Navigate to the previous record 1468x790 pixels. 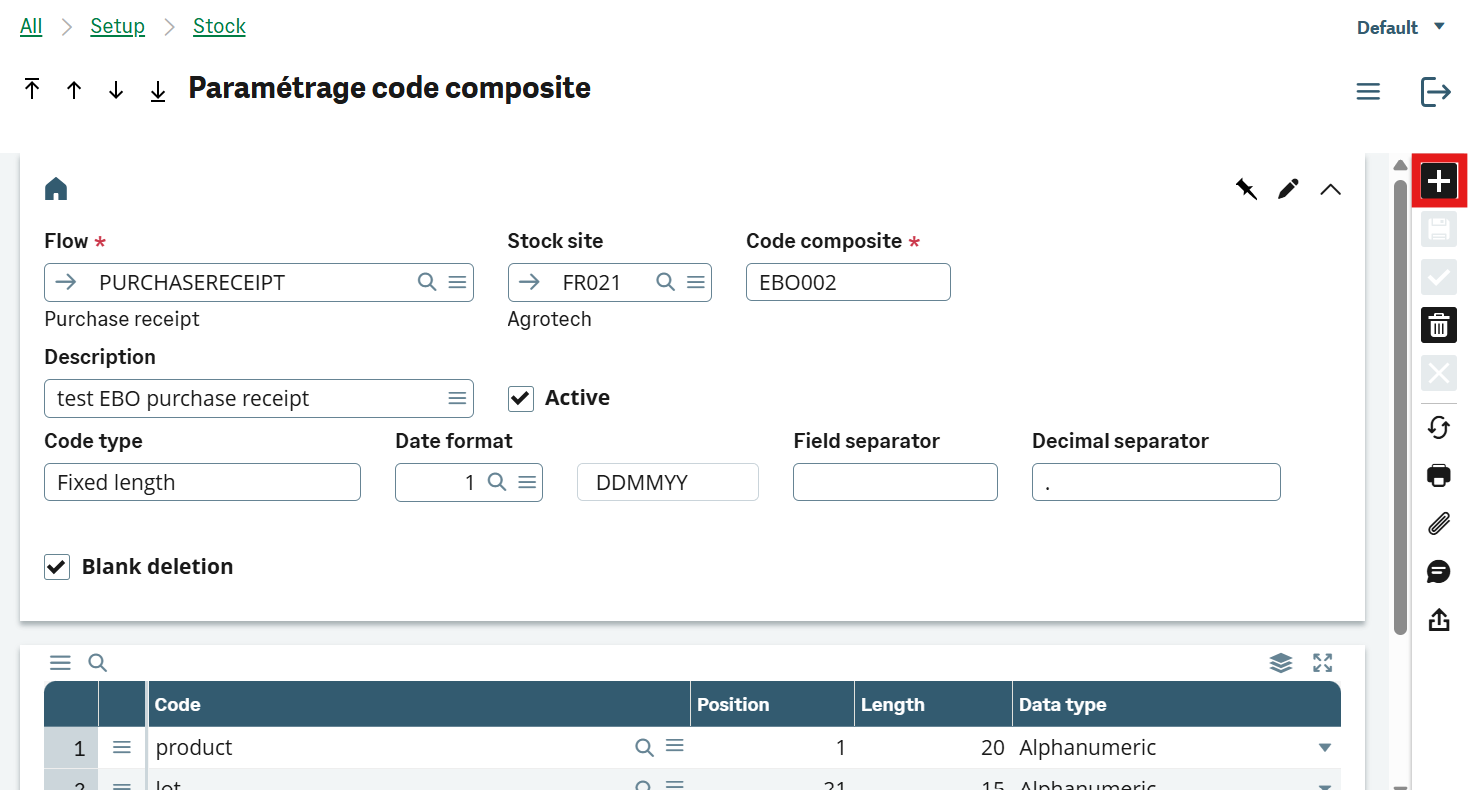(x=74, y=90)
